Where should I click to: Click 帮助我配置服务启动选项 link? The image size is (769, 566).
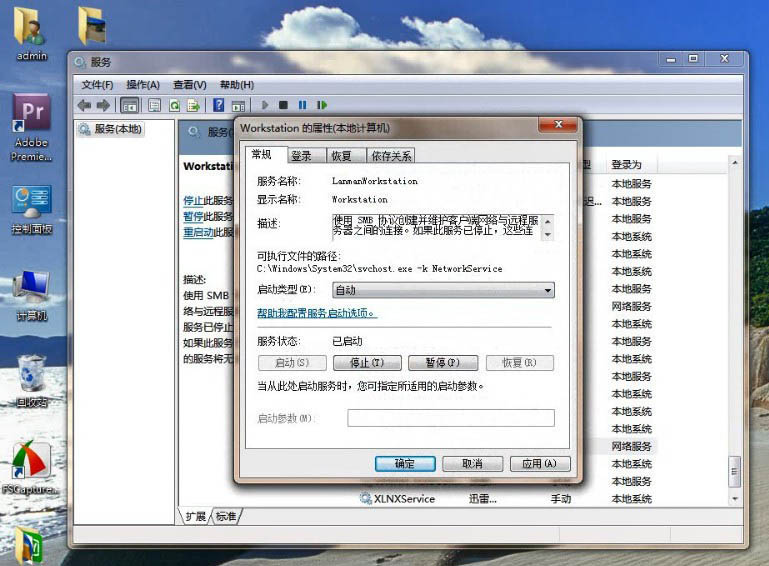tap(317, 313)
